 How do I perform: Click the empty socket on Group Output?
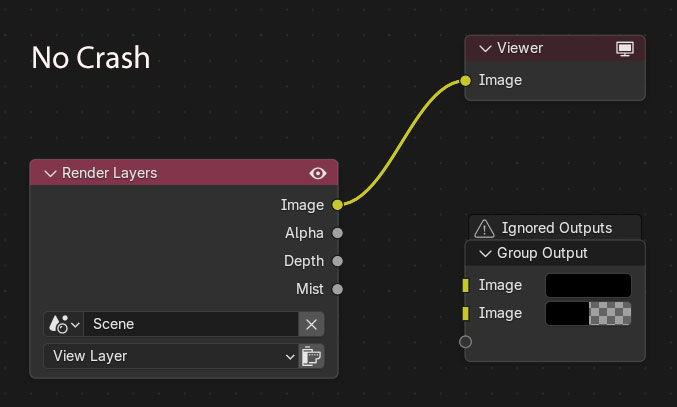tap(466, 342)
